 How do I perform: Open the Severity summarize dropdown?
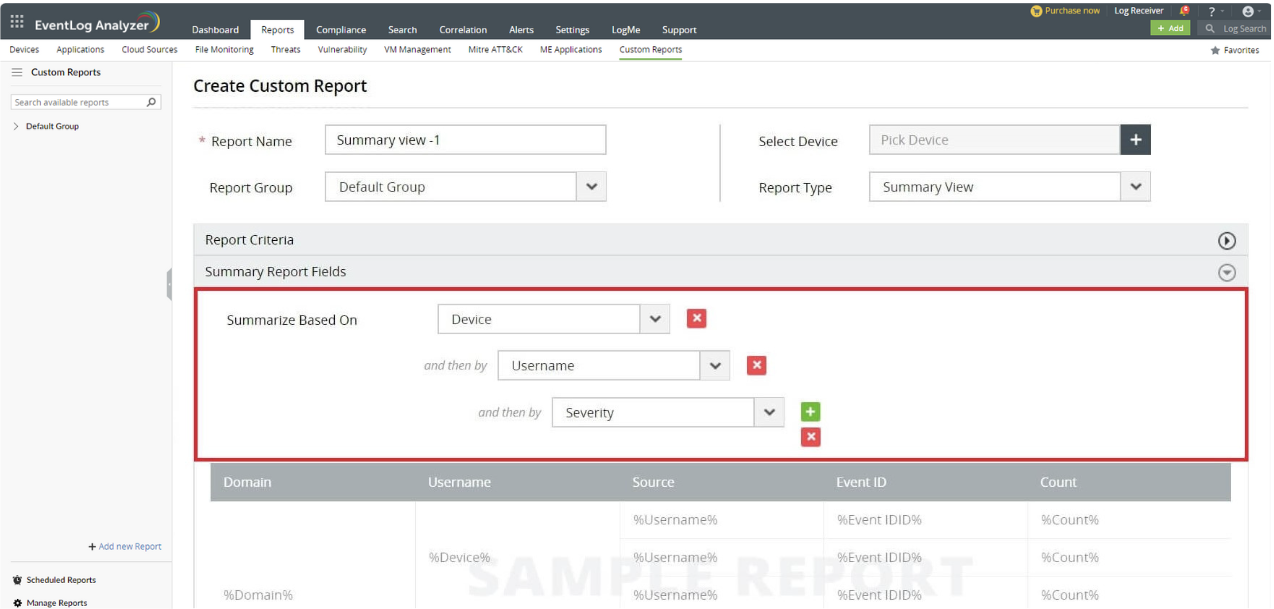[768, 413]
